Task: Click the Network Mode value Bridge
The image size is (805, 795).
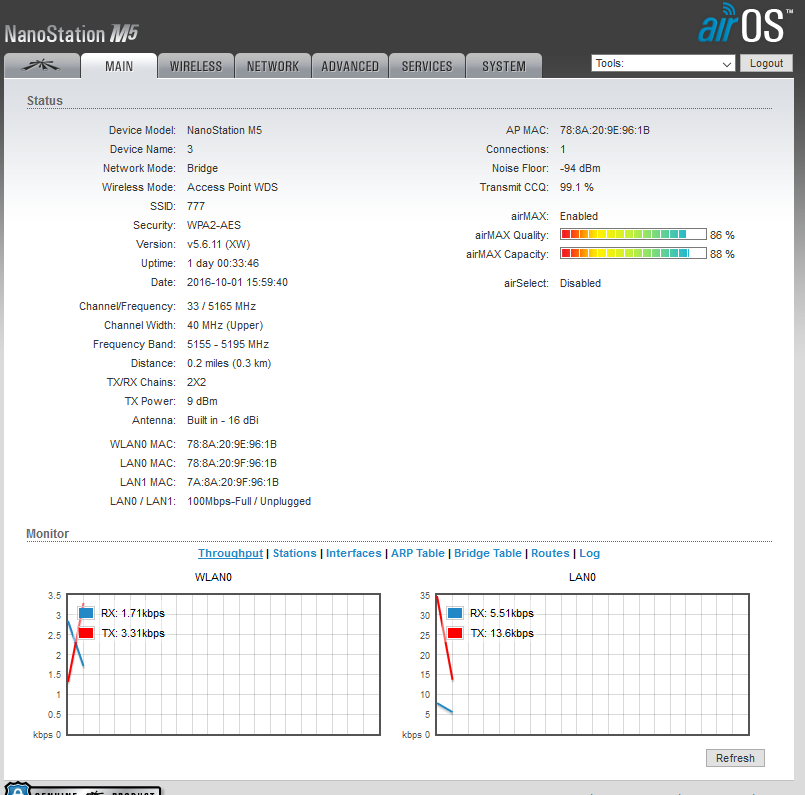Action: click(202, 168)
